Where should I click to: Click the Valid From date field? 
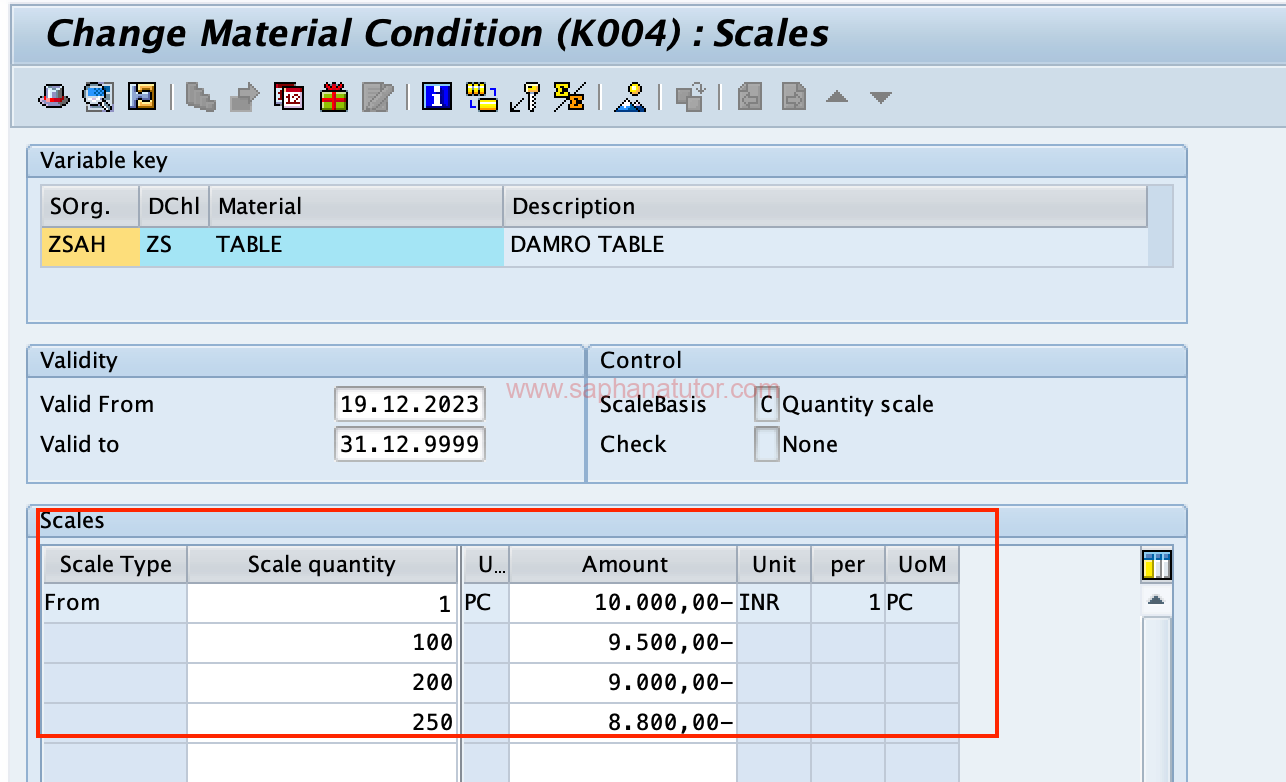[x=410, y=405]
